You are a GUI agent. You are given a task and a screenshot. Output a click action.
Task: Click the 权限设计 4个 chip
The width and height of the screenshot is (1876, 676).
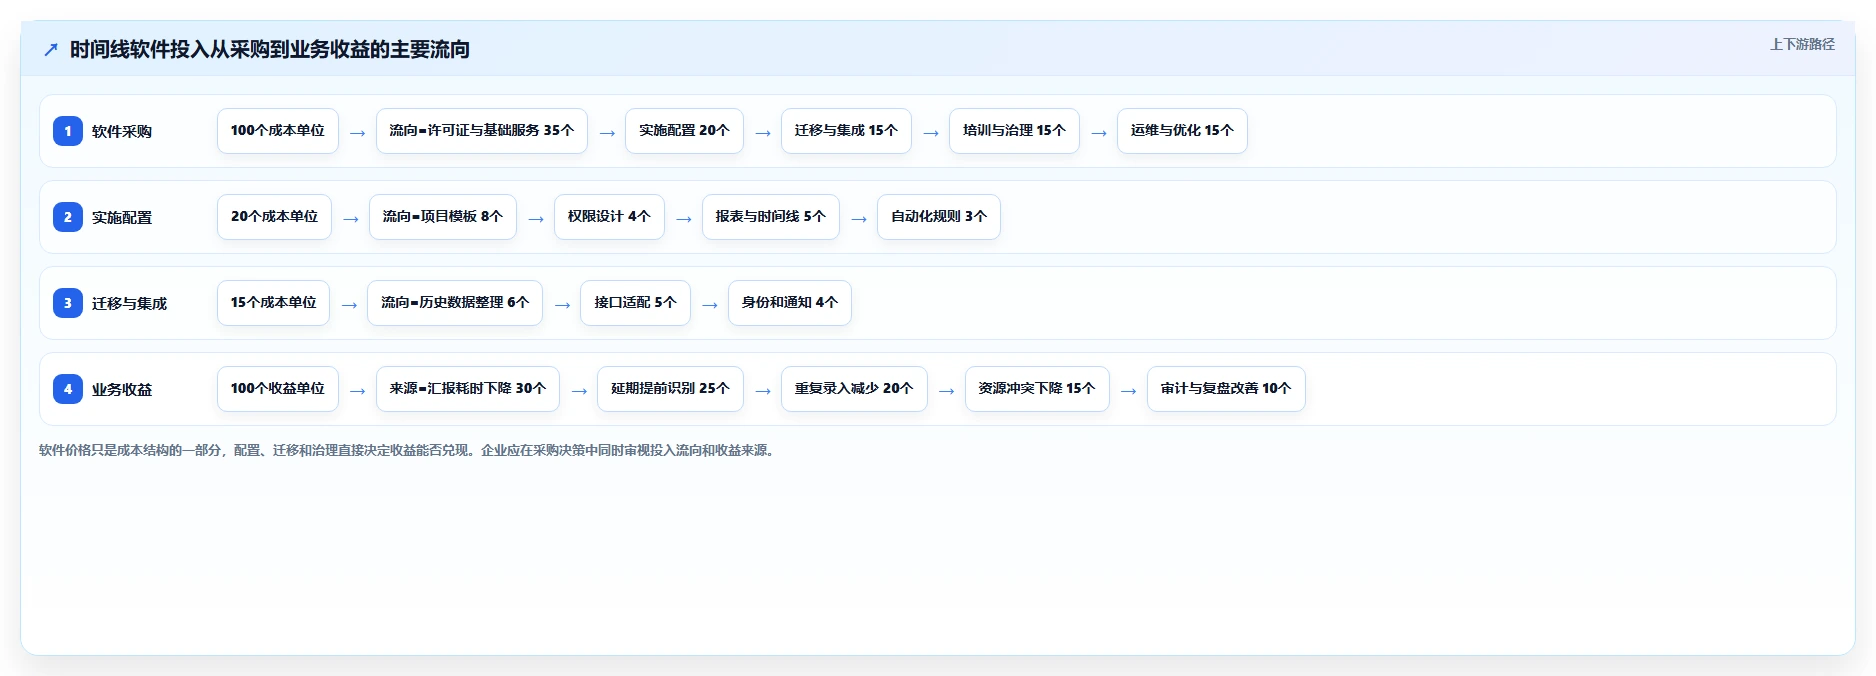[609, 217]
